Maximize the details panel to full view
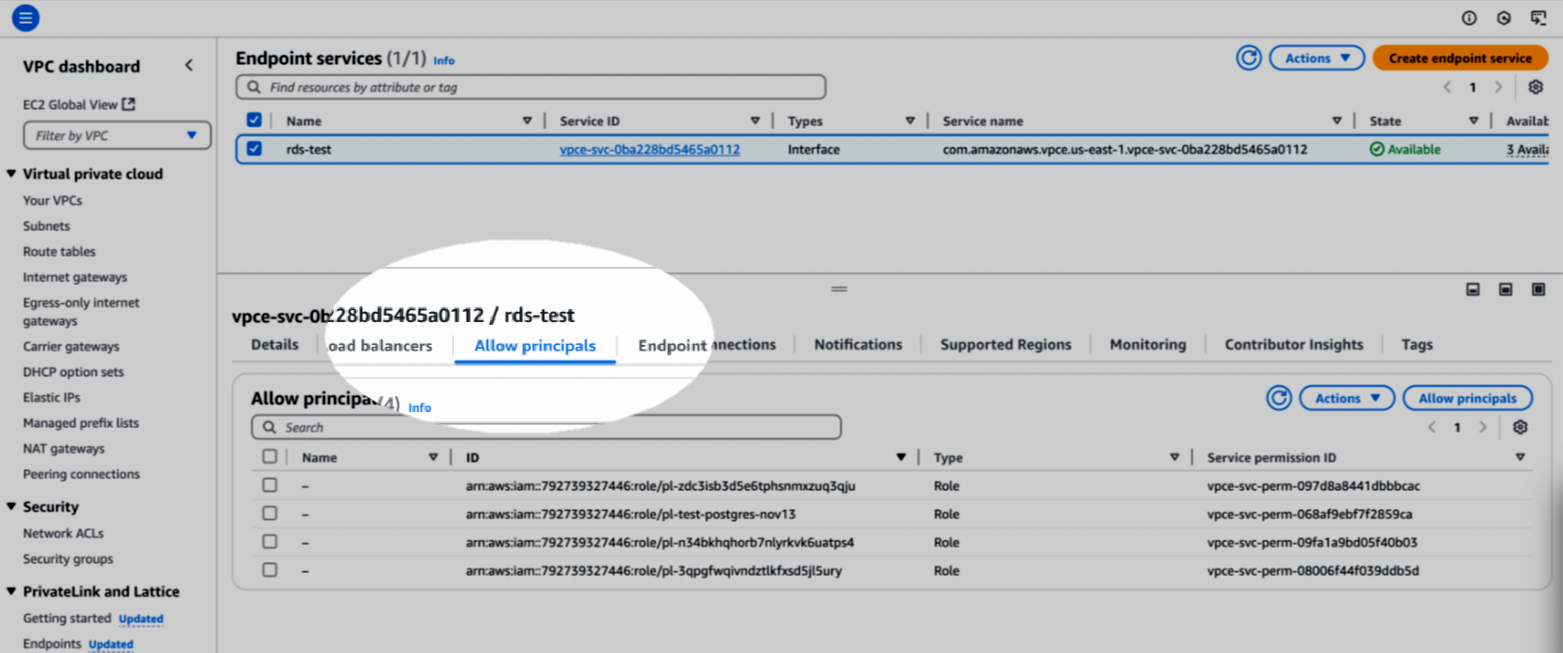This screenshot has height=653, width=1563. point(1538,289)
